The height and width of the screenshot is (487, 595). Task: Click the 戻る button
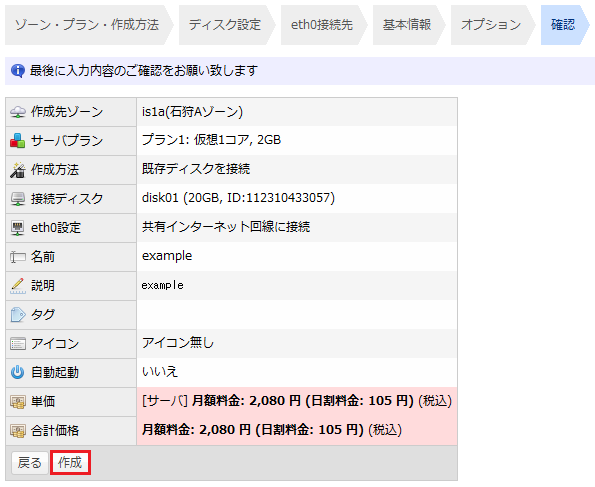point(30,463)
